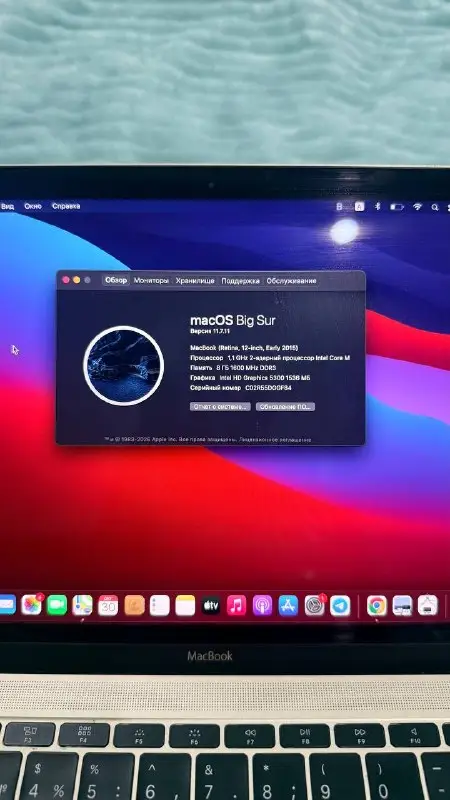
Task: Open System Preferences with the badge
Action: click(314, 605)
